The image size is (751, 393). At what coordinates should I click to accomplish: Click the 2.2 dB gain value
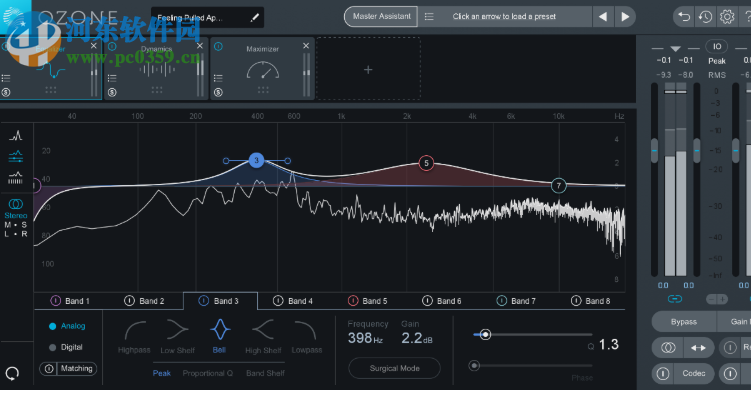pyautogui.click(x=417, y=338)
